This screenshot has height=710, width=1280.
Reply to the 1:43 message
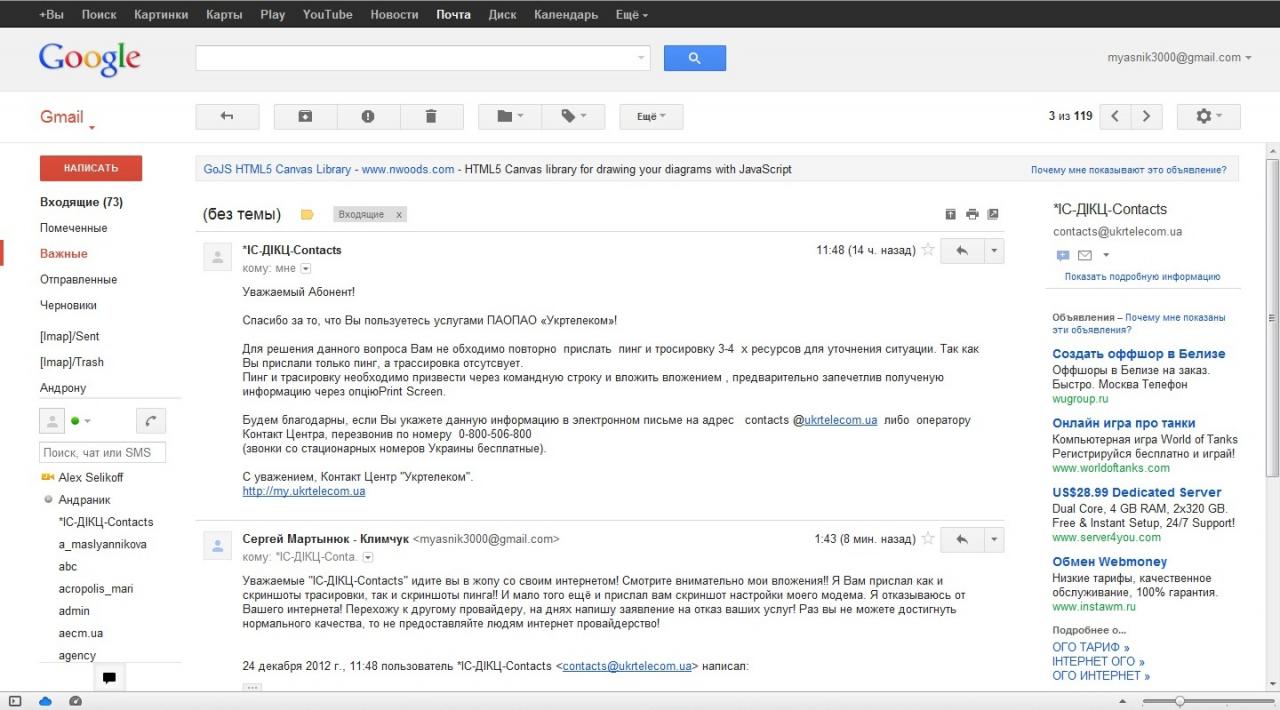pyautogui.click(x=962, y=539)
